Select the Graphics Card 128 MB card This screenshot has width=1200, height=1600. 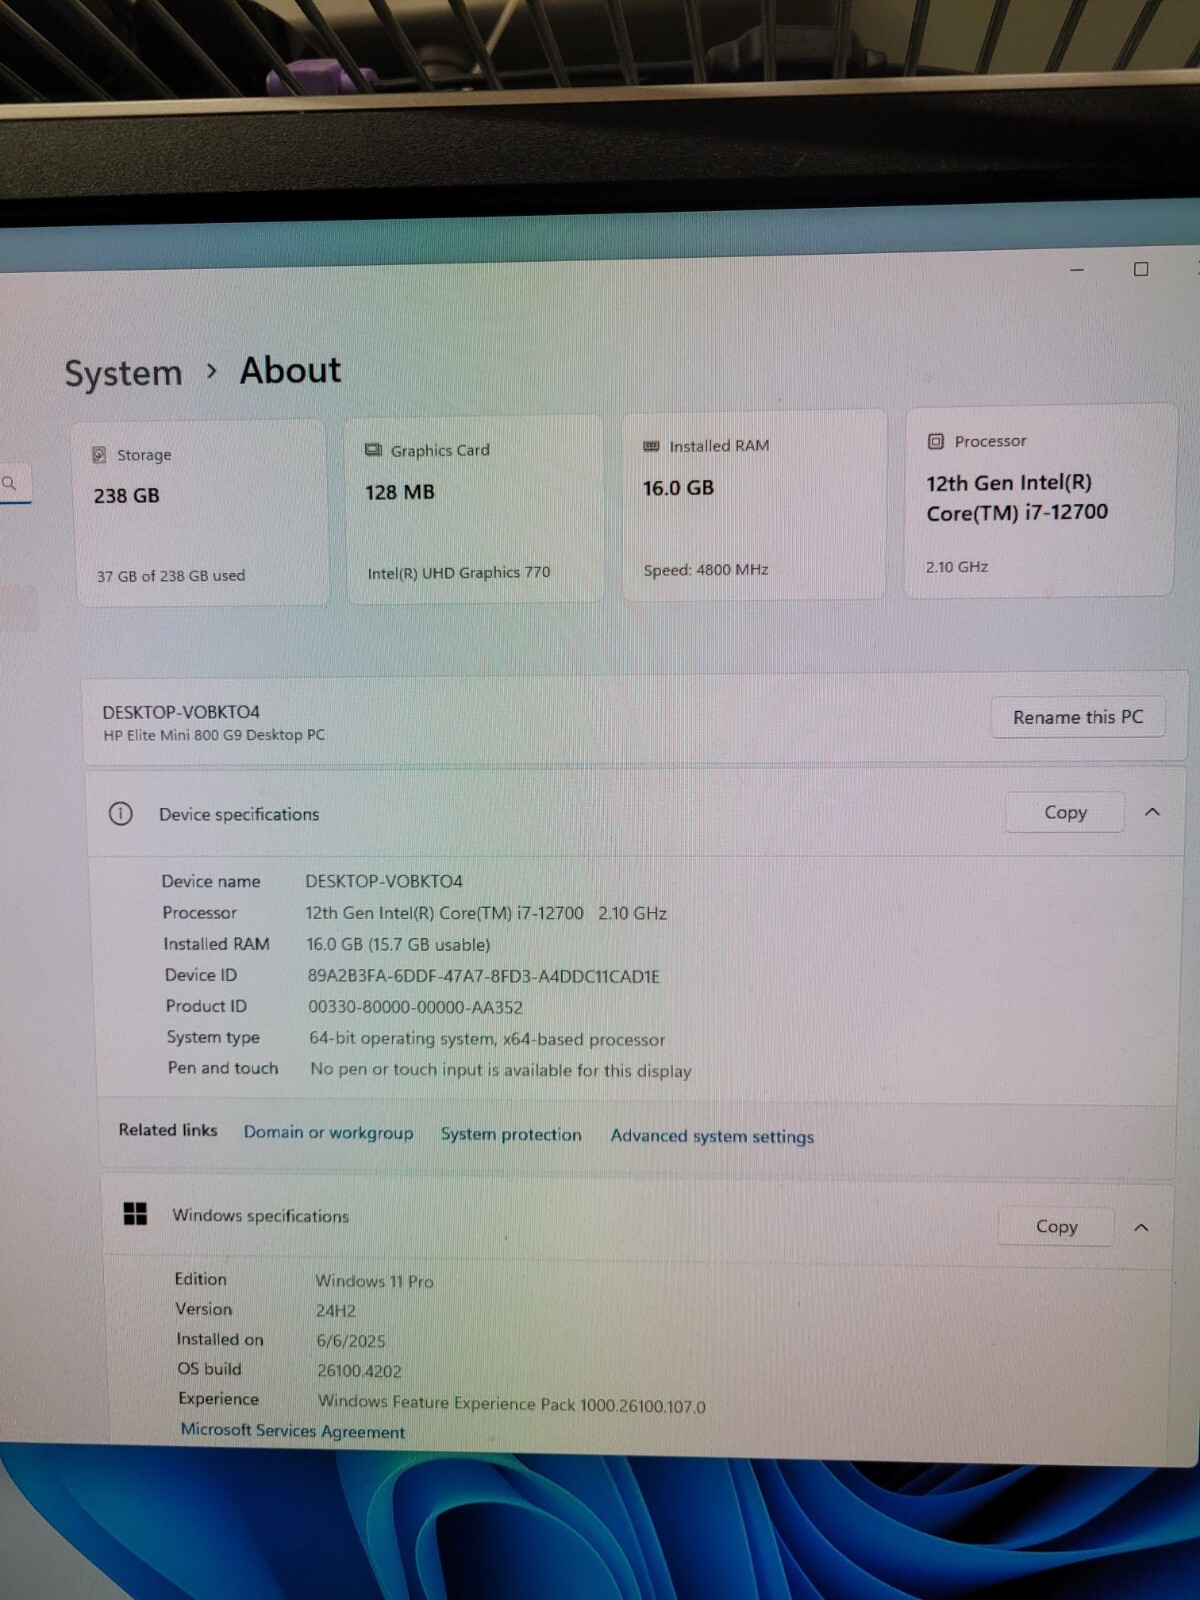(x=474, y=509)
